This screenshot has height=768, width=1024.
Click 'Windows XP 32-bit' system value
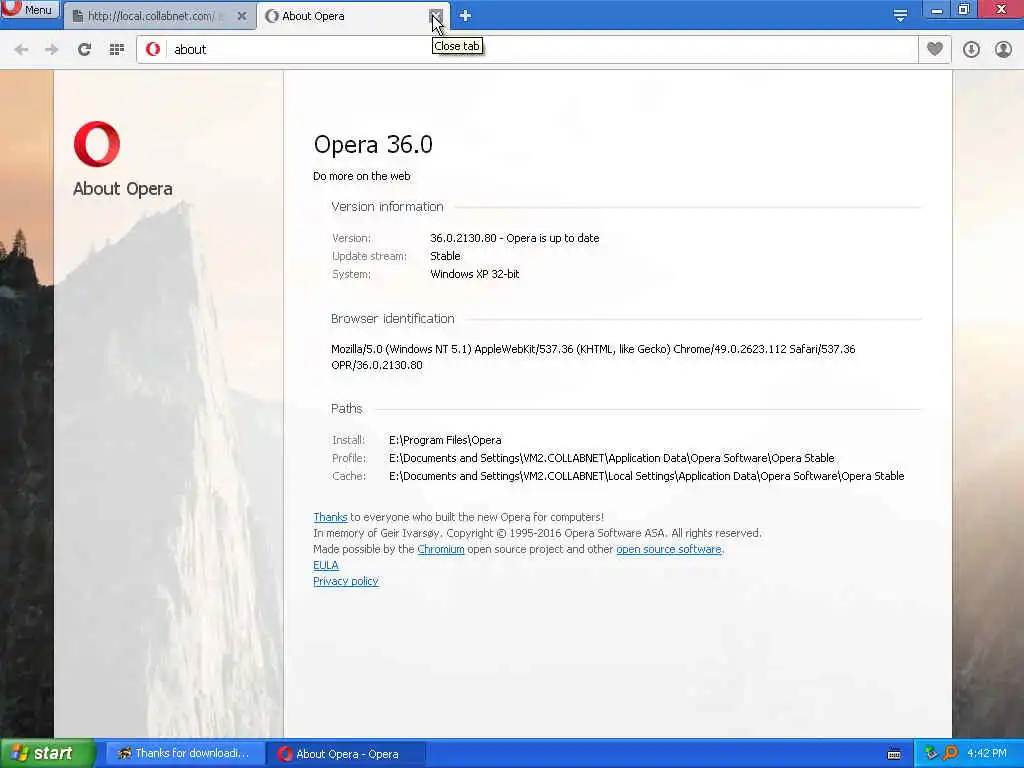pyautogui.click(x=475, y=274)
